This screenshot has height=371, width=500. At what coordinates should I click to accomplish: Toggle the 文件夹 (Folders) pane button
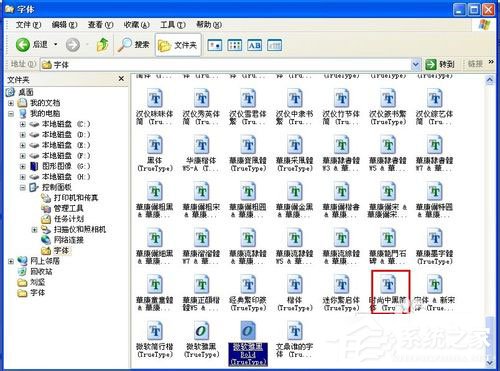pyautogui.click(x=178, y=45)
